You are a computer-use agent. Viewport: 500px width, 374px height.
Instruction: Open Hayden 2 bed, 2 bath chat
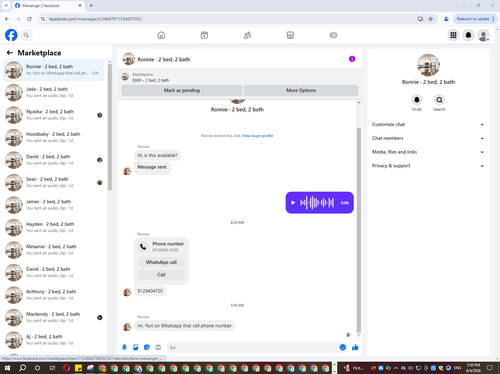point(54,227)
